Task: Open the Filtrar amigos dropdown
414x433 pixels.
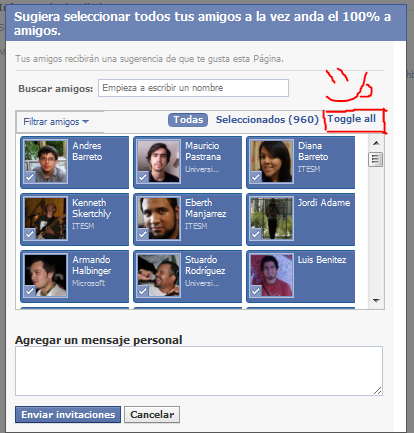Action: point(56,122)
